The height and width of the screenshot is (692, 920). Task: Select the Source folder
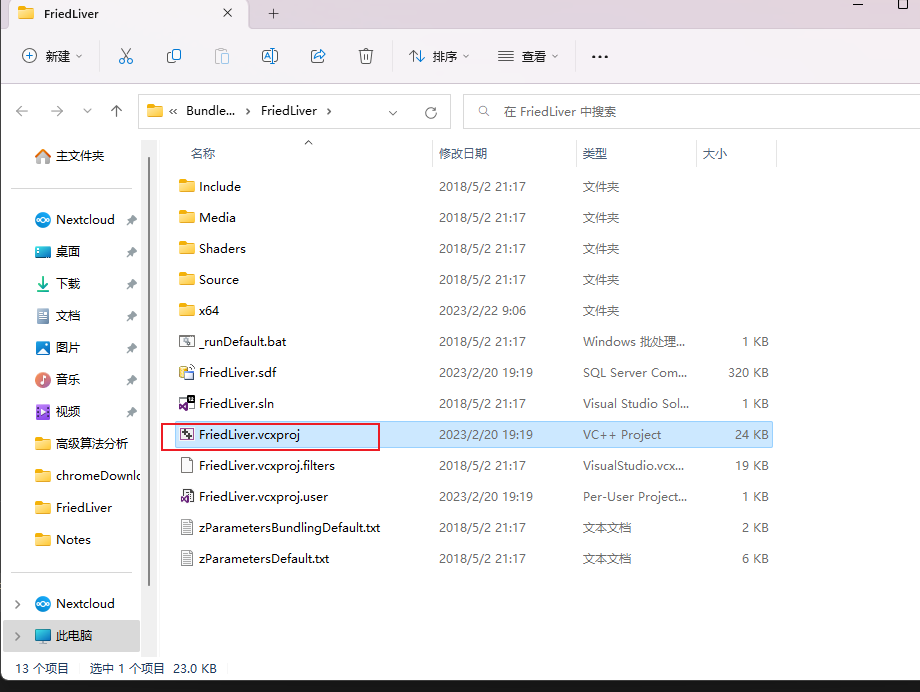tap(474, 280)
